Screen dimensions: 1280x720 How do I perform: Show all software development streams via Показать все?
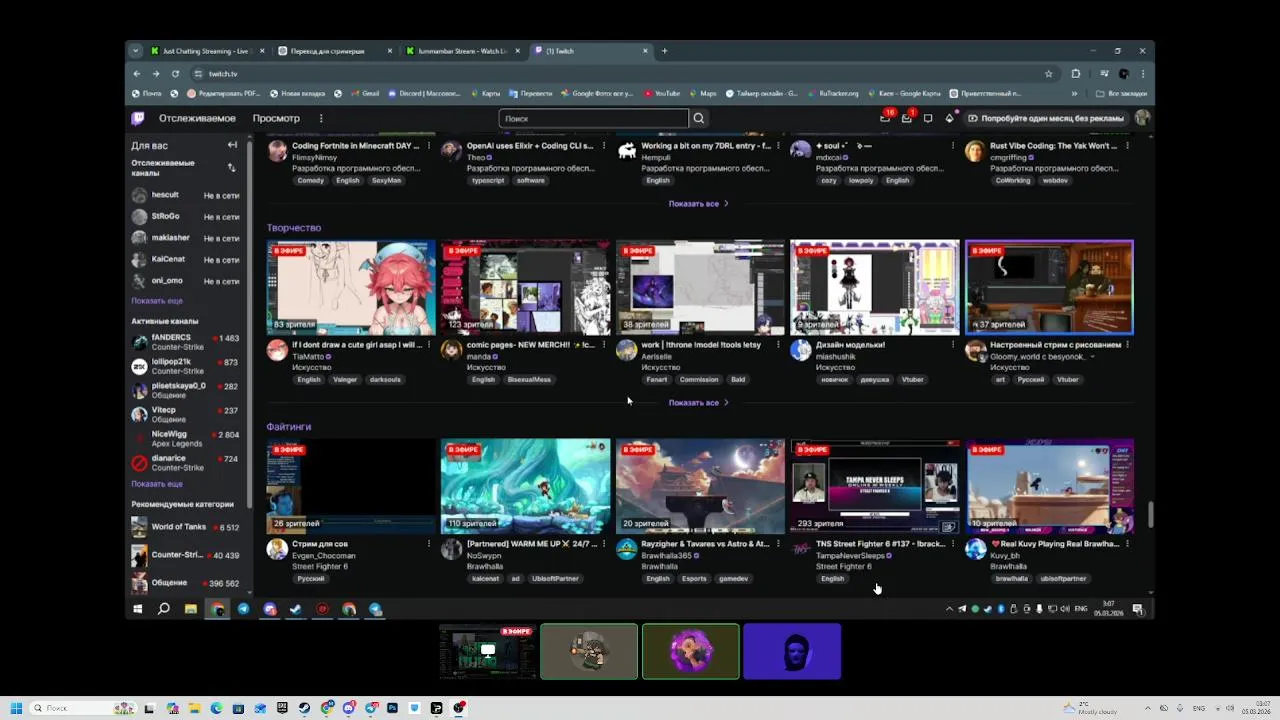click(698, 204)
